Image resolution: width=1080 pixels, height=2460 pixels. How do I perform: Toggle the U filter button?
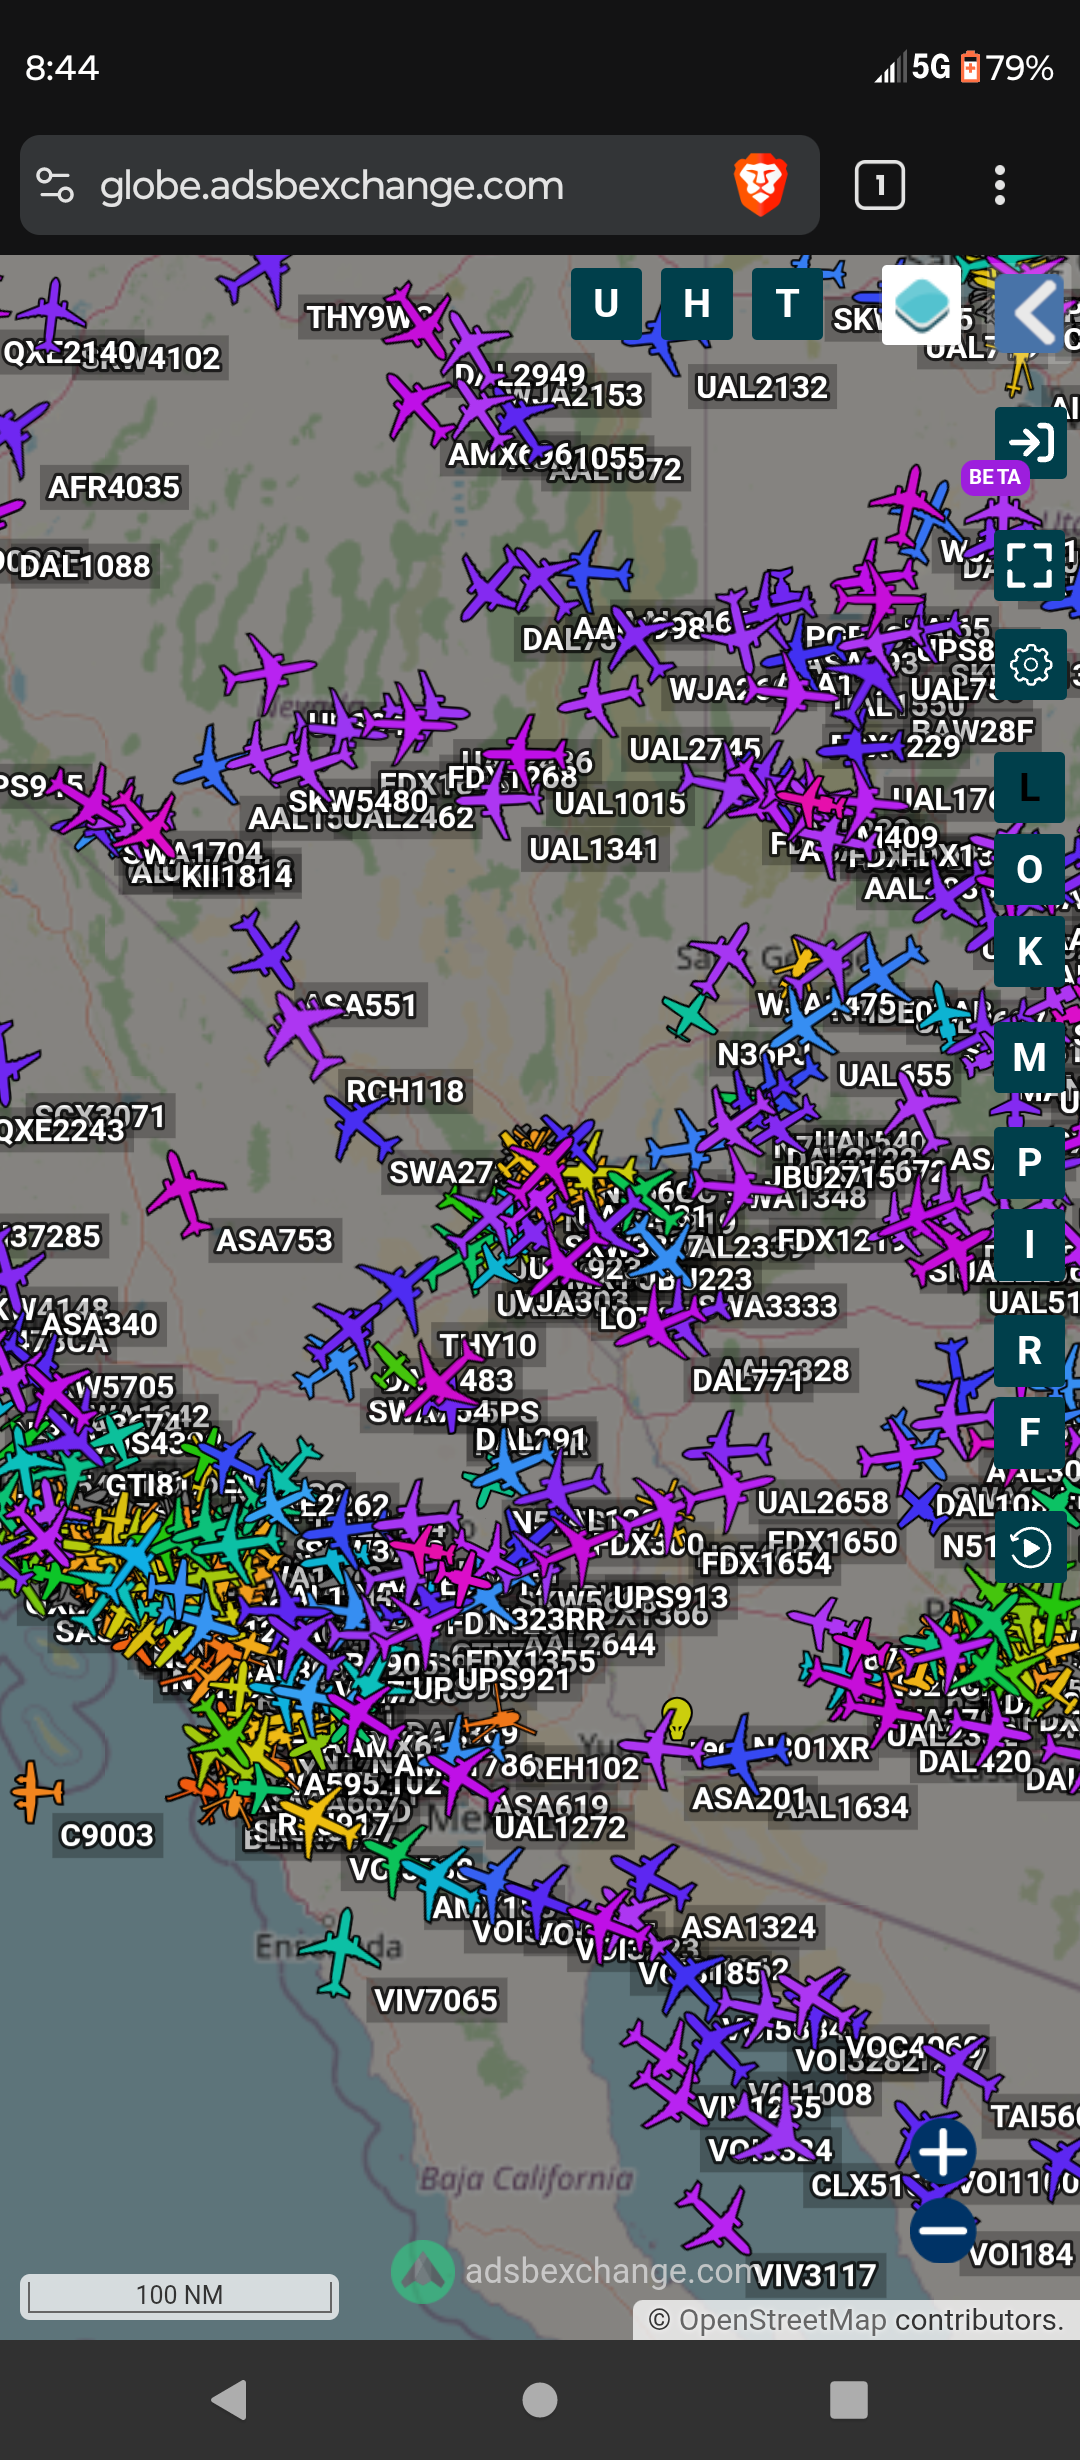click(x=606, y=304)
